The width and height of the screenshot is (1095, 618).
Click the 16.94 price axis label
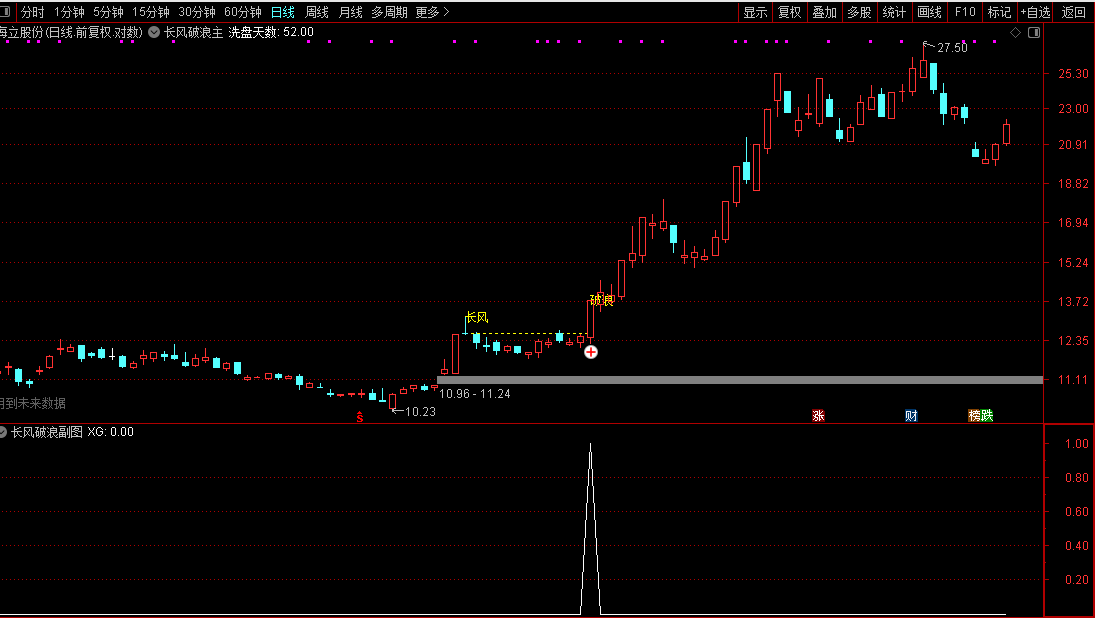[1073, 223]
